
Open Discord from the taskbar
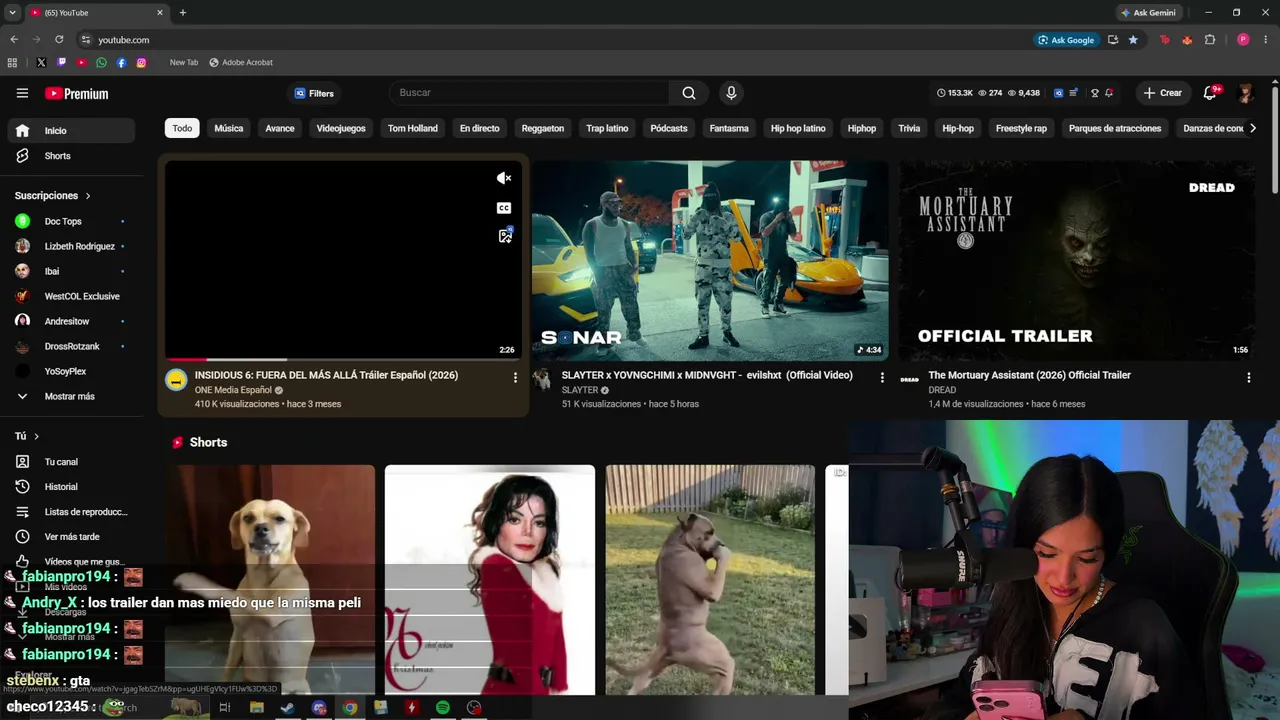tap(319, 708)
